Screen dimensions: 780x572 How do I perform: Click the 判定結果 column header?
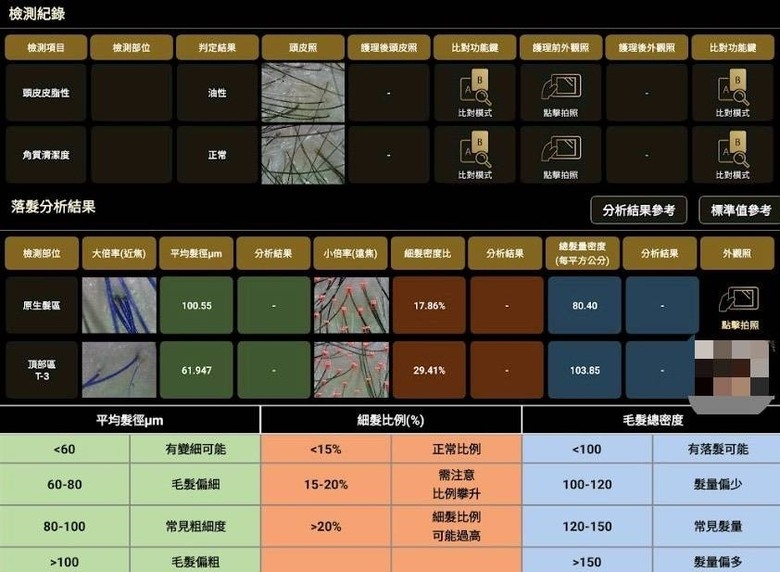(217, 48)
